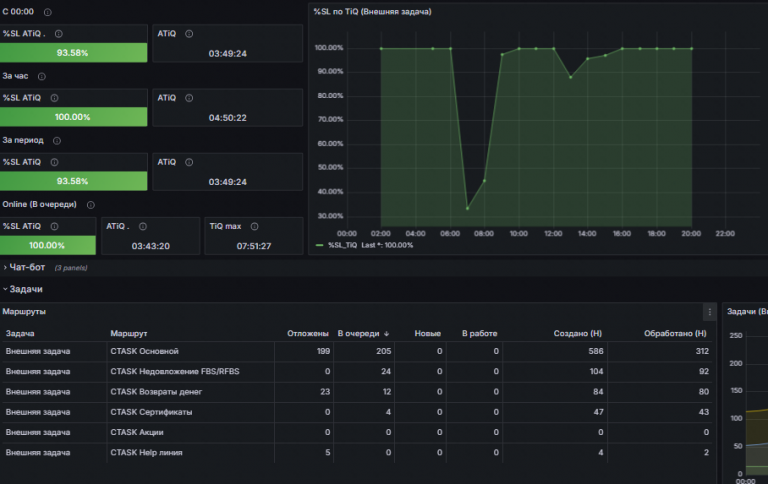Sort table by 'Создано (Н)' column header
The image size is (768, 484).
click(x=577, y=334)
